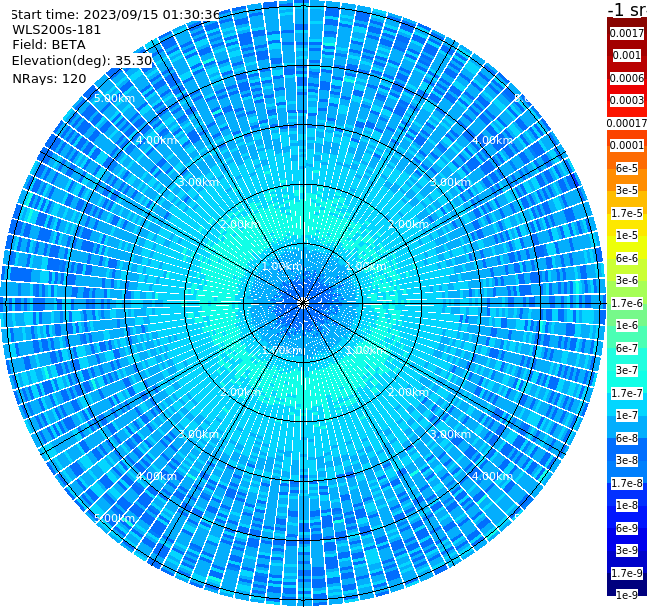Pick the 1.7e-5 yellow colorbar level

pos(626,213)
